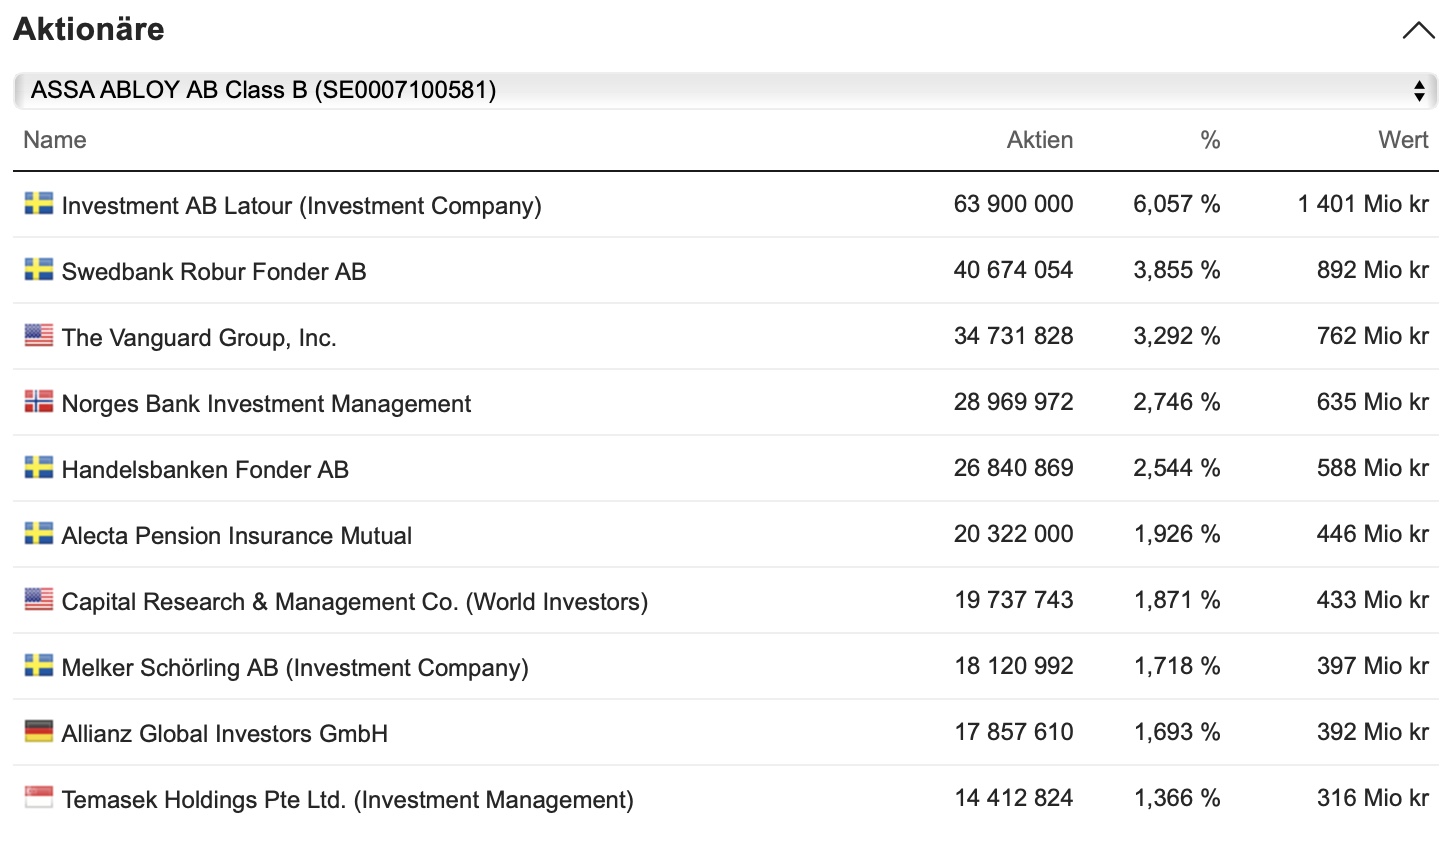
Task: Click the German flag beside Allianz Global Investors
Action: point(39,732)
